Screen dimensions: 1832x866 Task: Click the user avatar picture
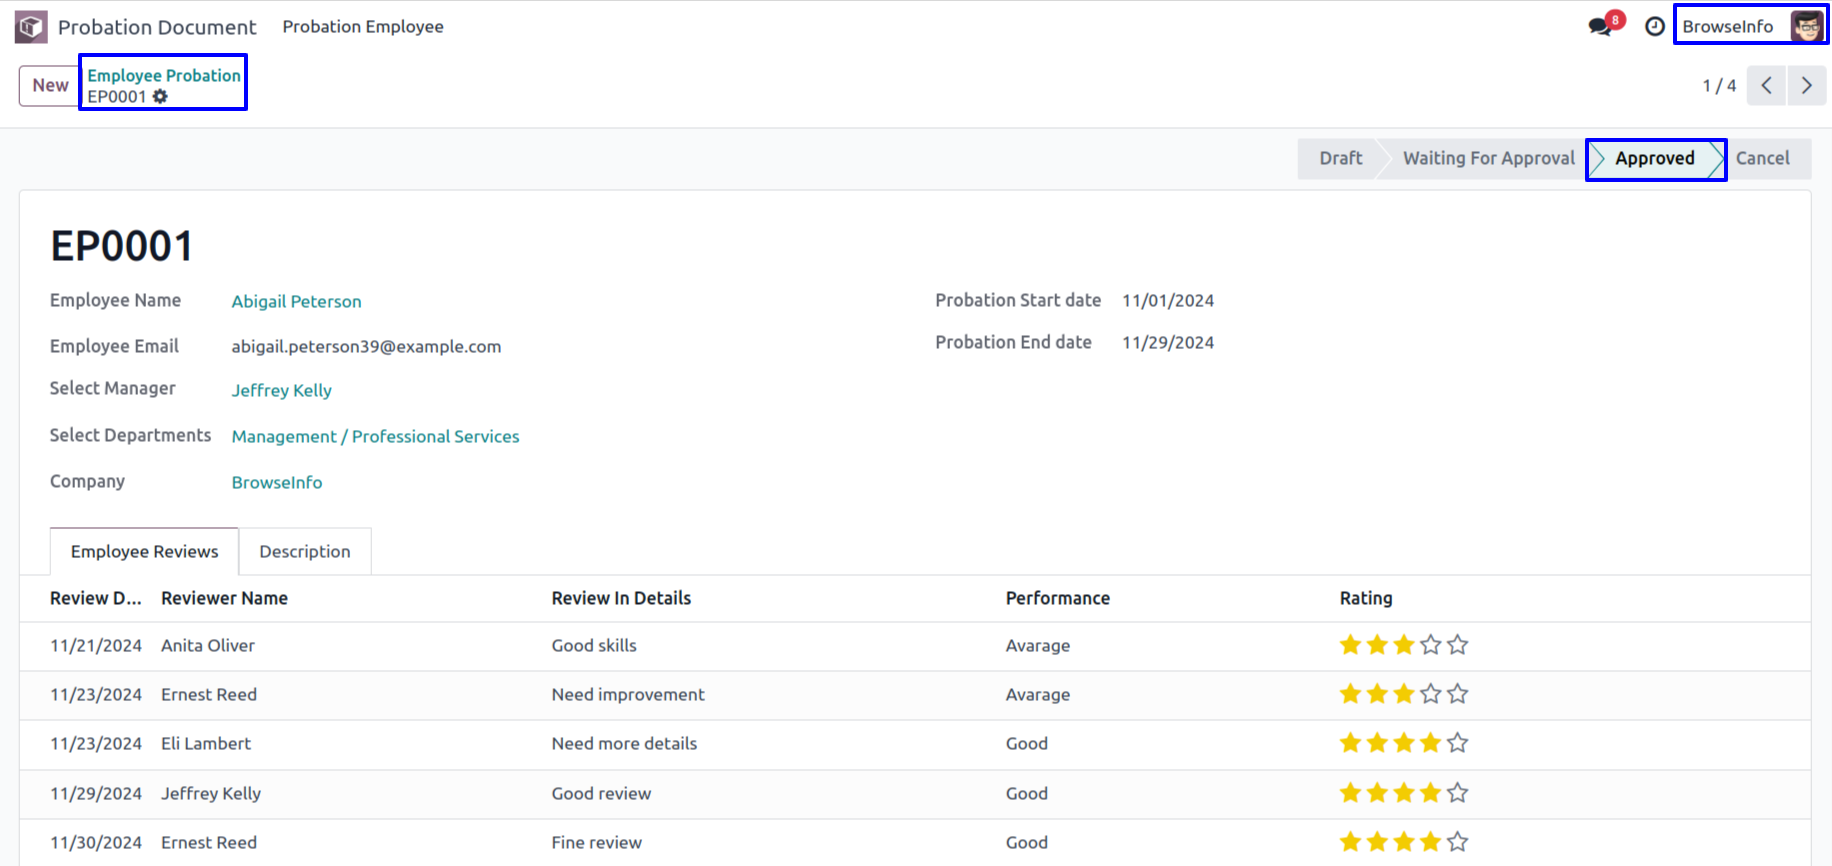(x=1806, y=26)
